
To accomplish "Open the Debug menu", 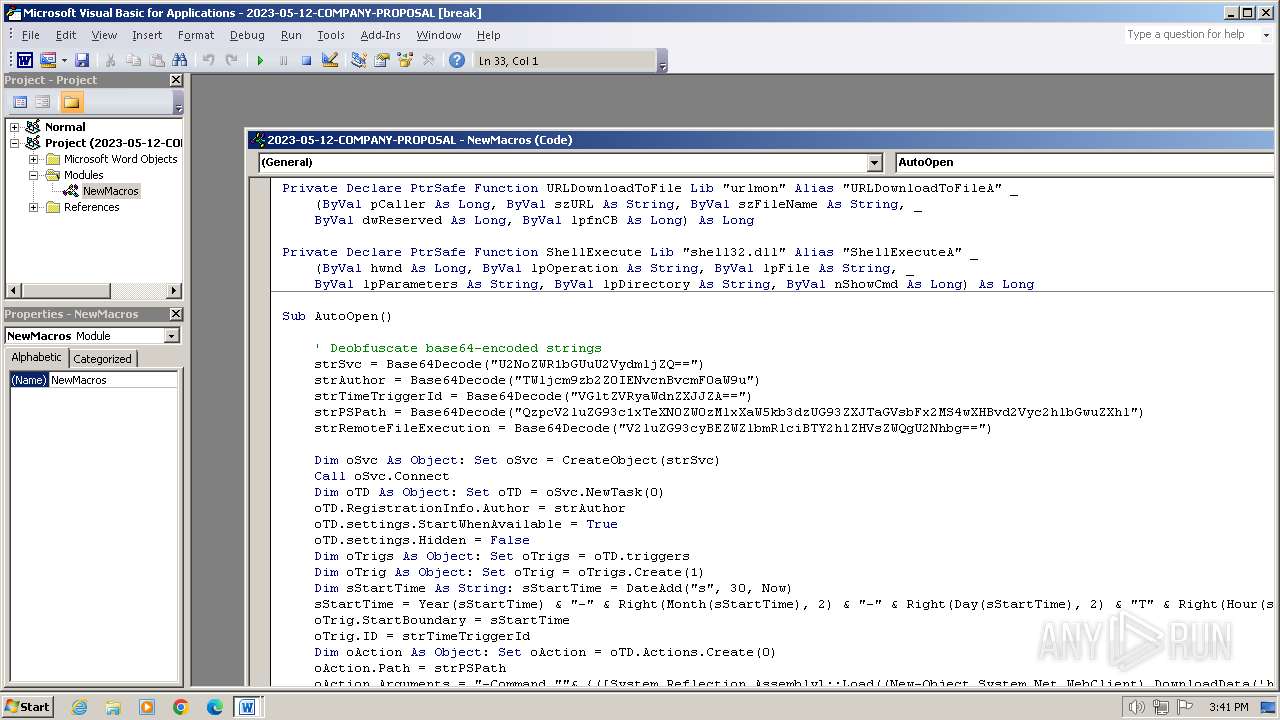I will [247, 35].
